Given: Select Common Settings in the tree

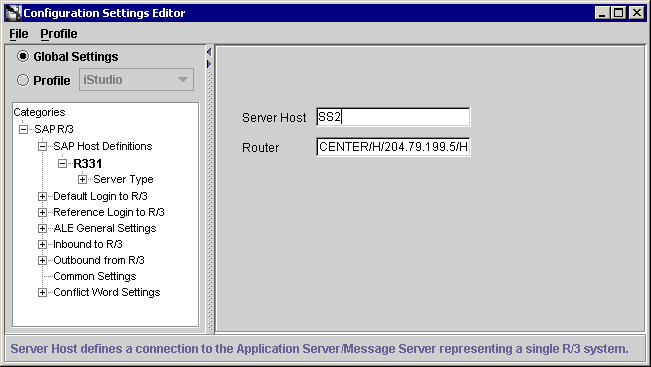Looking at the screenshot, I should (95, 276).
